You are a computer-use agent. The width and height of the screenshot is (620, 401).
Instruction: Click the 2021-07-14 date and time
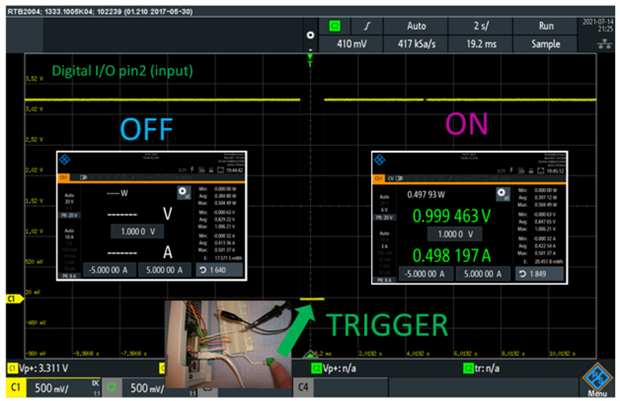597,25
